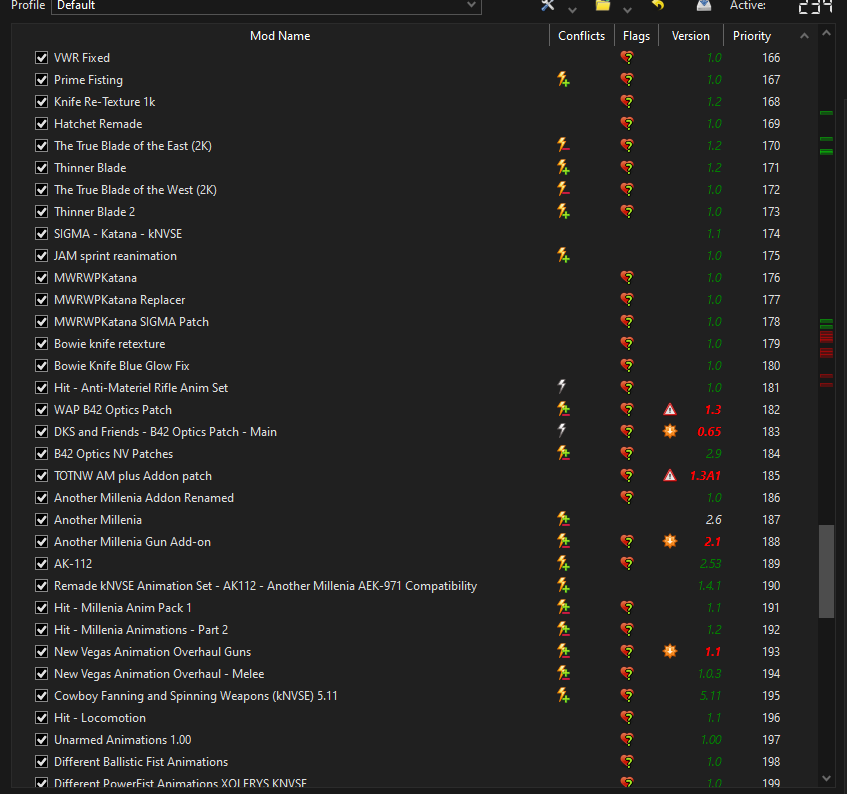The image size is (847, 794).
Task: Click the flag icon for AK-112
Action: [x=627, y=564]
